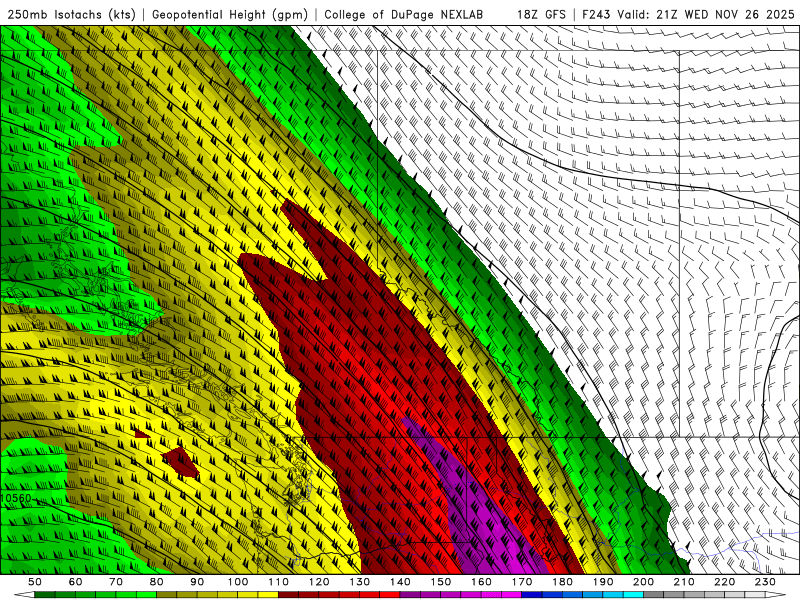Click the '230' value on the color scale
Image resolution: width=800 pixels, height=600 pixels.
(765, 582)
